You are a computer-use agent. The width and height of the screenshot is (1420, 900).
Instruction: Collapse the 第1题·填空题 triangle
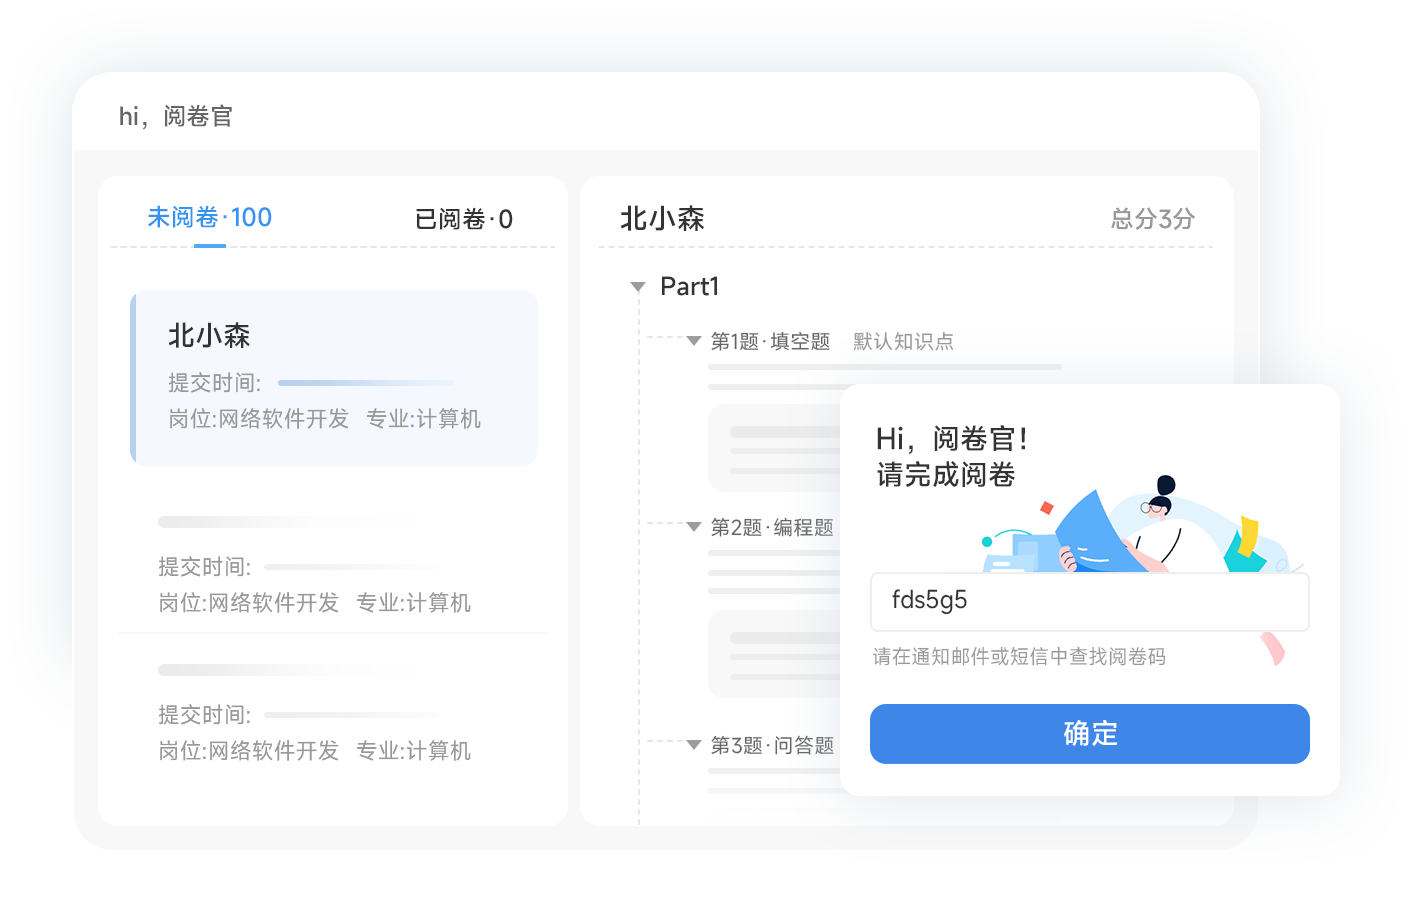click(693, 341)
